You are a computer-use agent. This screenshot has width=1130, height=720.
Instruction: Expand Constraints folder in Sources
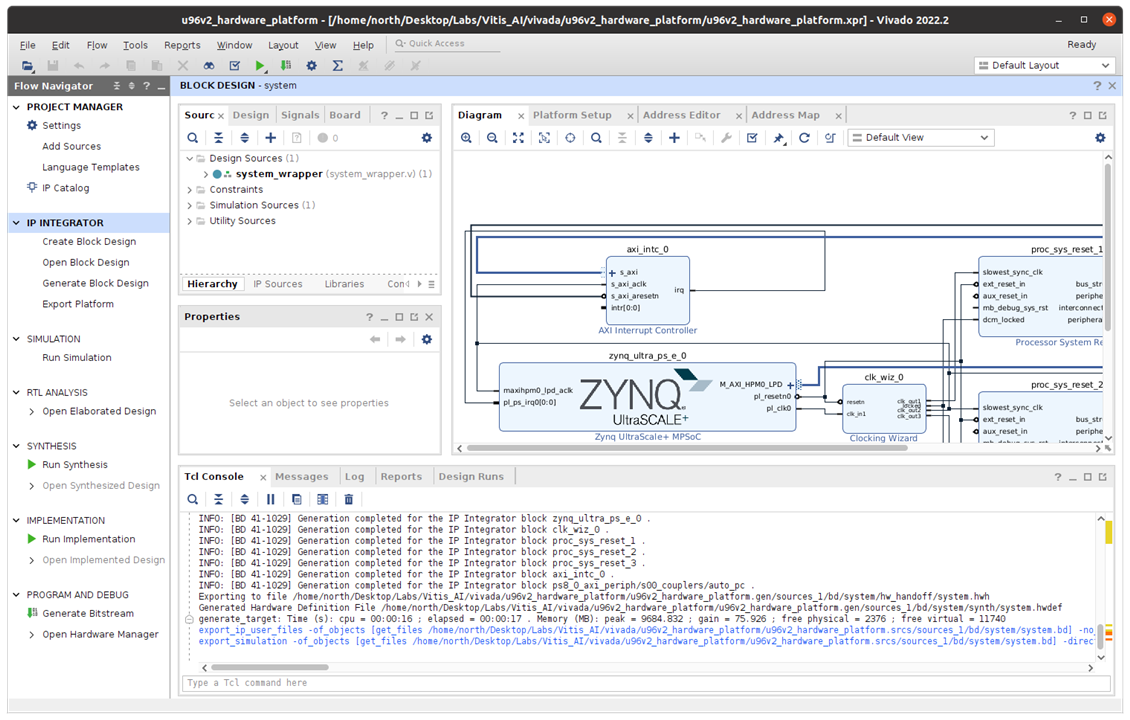[x=190, y=190]
